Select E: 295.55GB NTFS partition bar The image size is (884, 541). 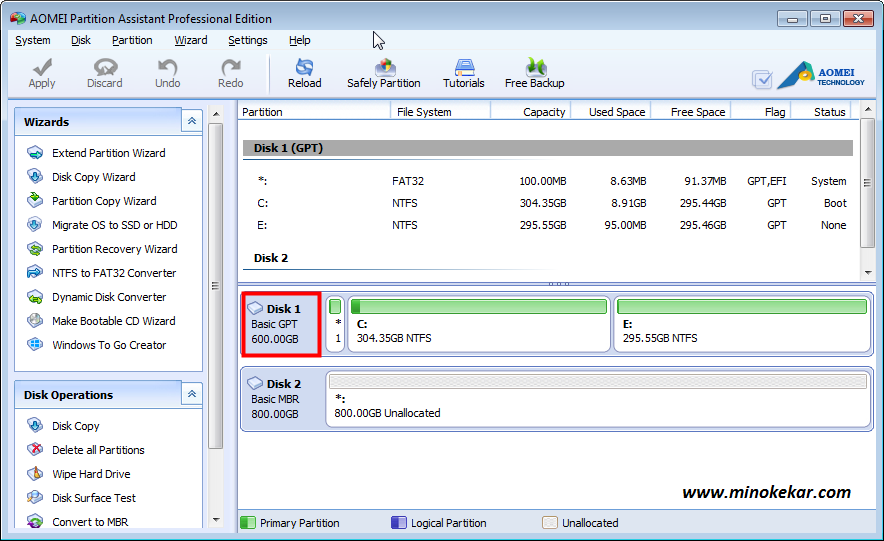(741, 324)
